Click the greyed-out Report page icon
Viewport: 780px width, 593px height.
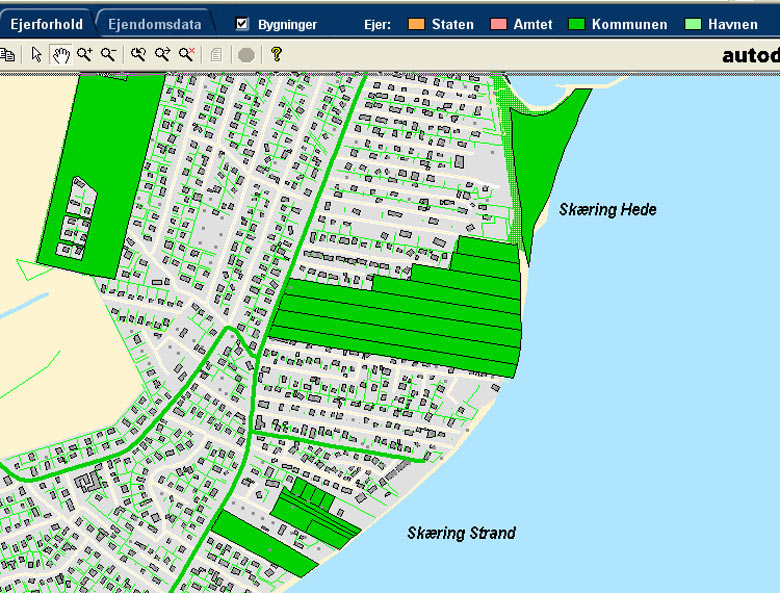point(216,55)
